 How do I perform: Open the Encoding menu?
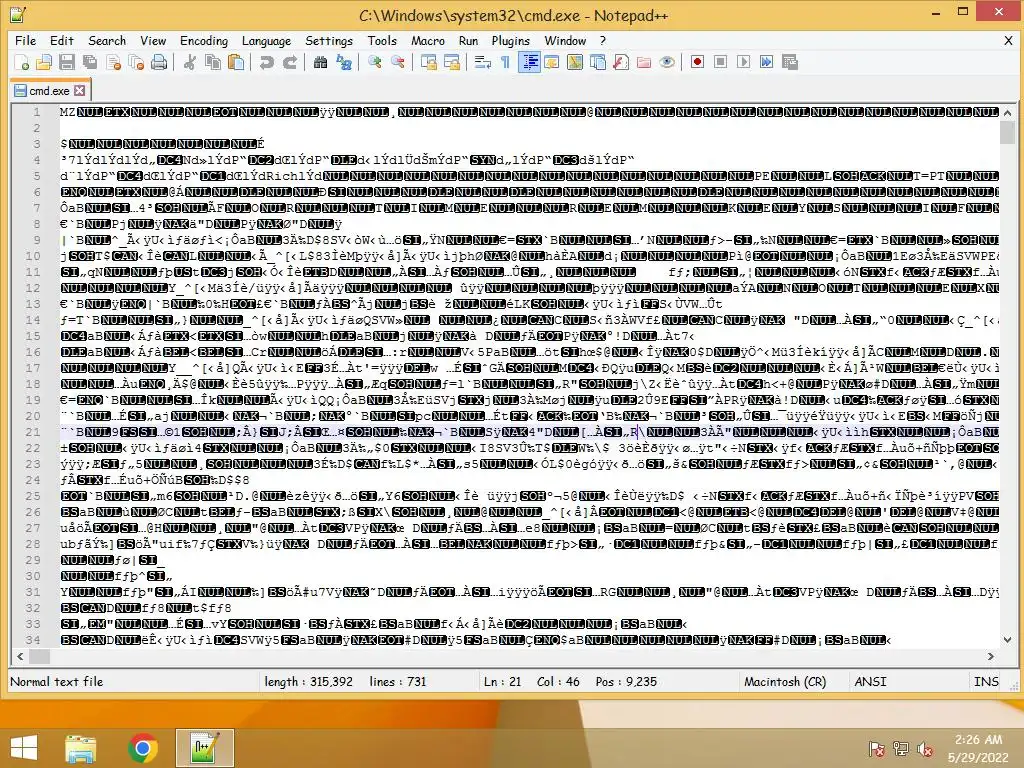pos(204,40)
